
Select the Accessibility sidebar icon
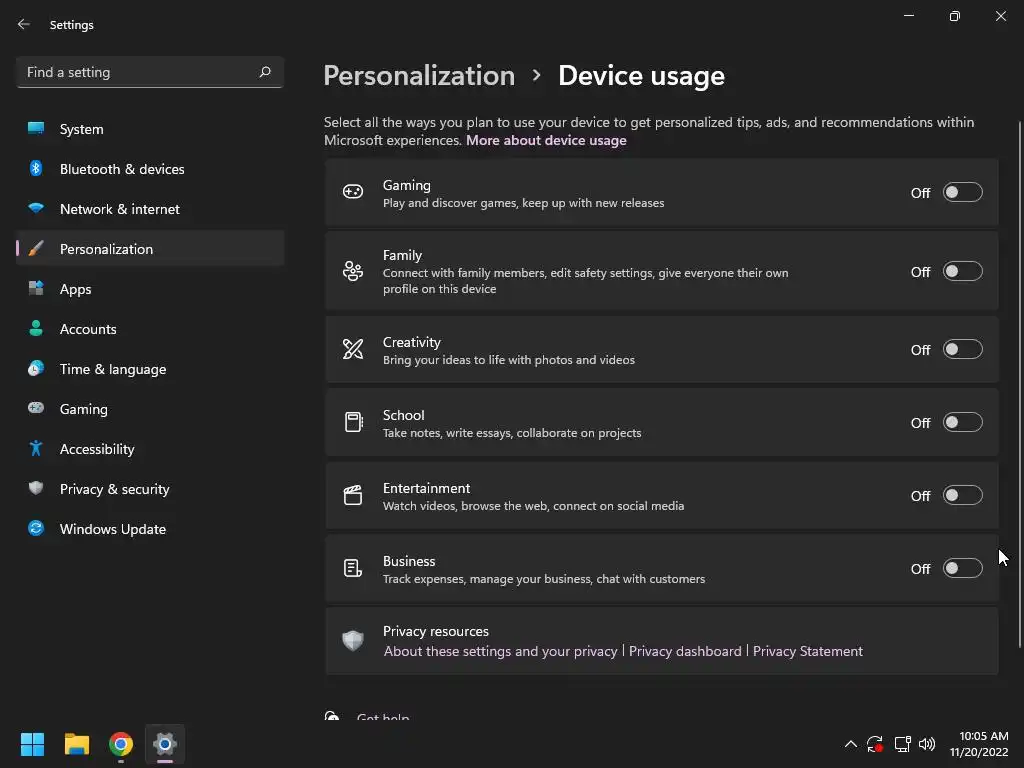[x=36, y=449]
